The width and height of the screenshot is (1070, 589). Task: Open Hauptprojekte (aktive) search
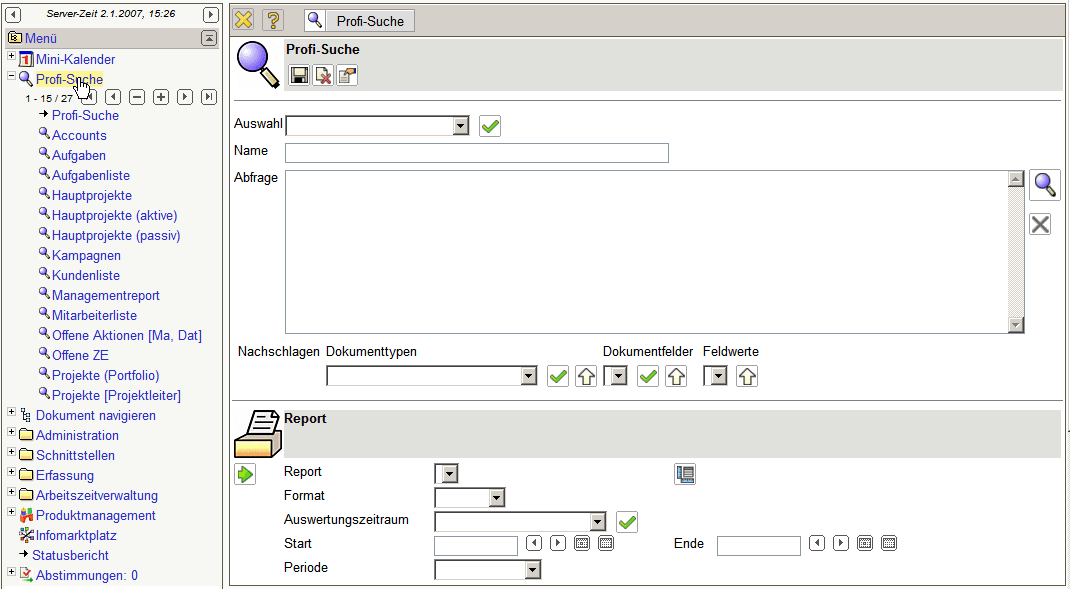(115, 216)
